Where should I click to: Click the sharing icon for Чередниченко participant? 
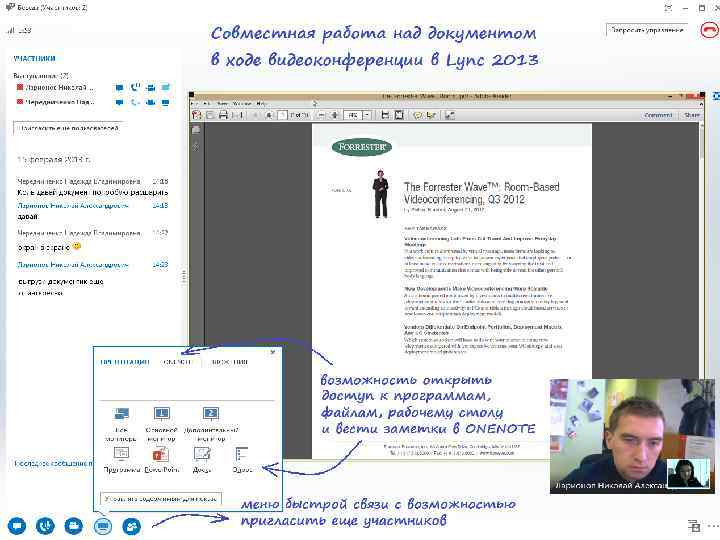(165, 102)
